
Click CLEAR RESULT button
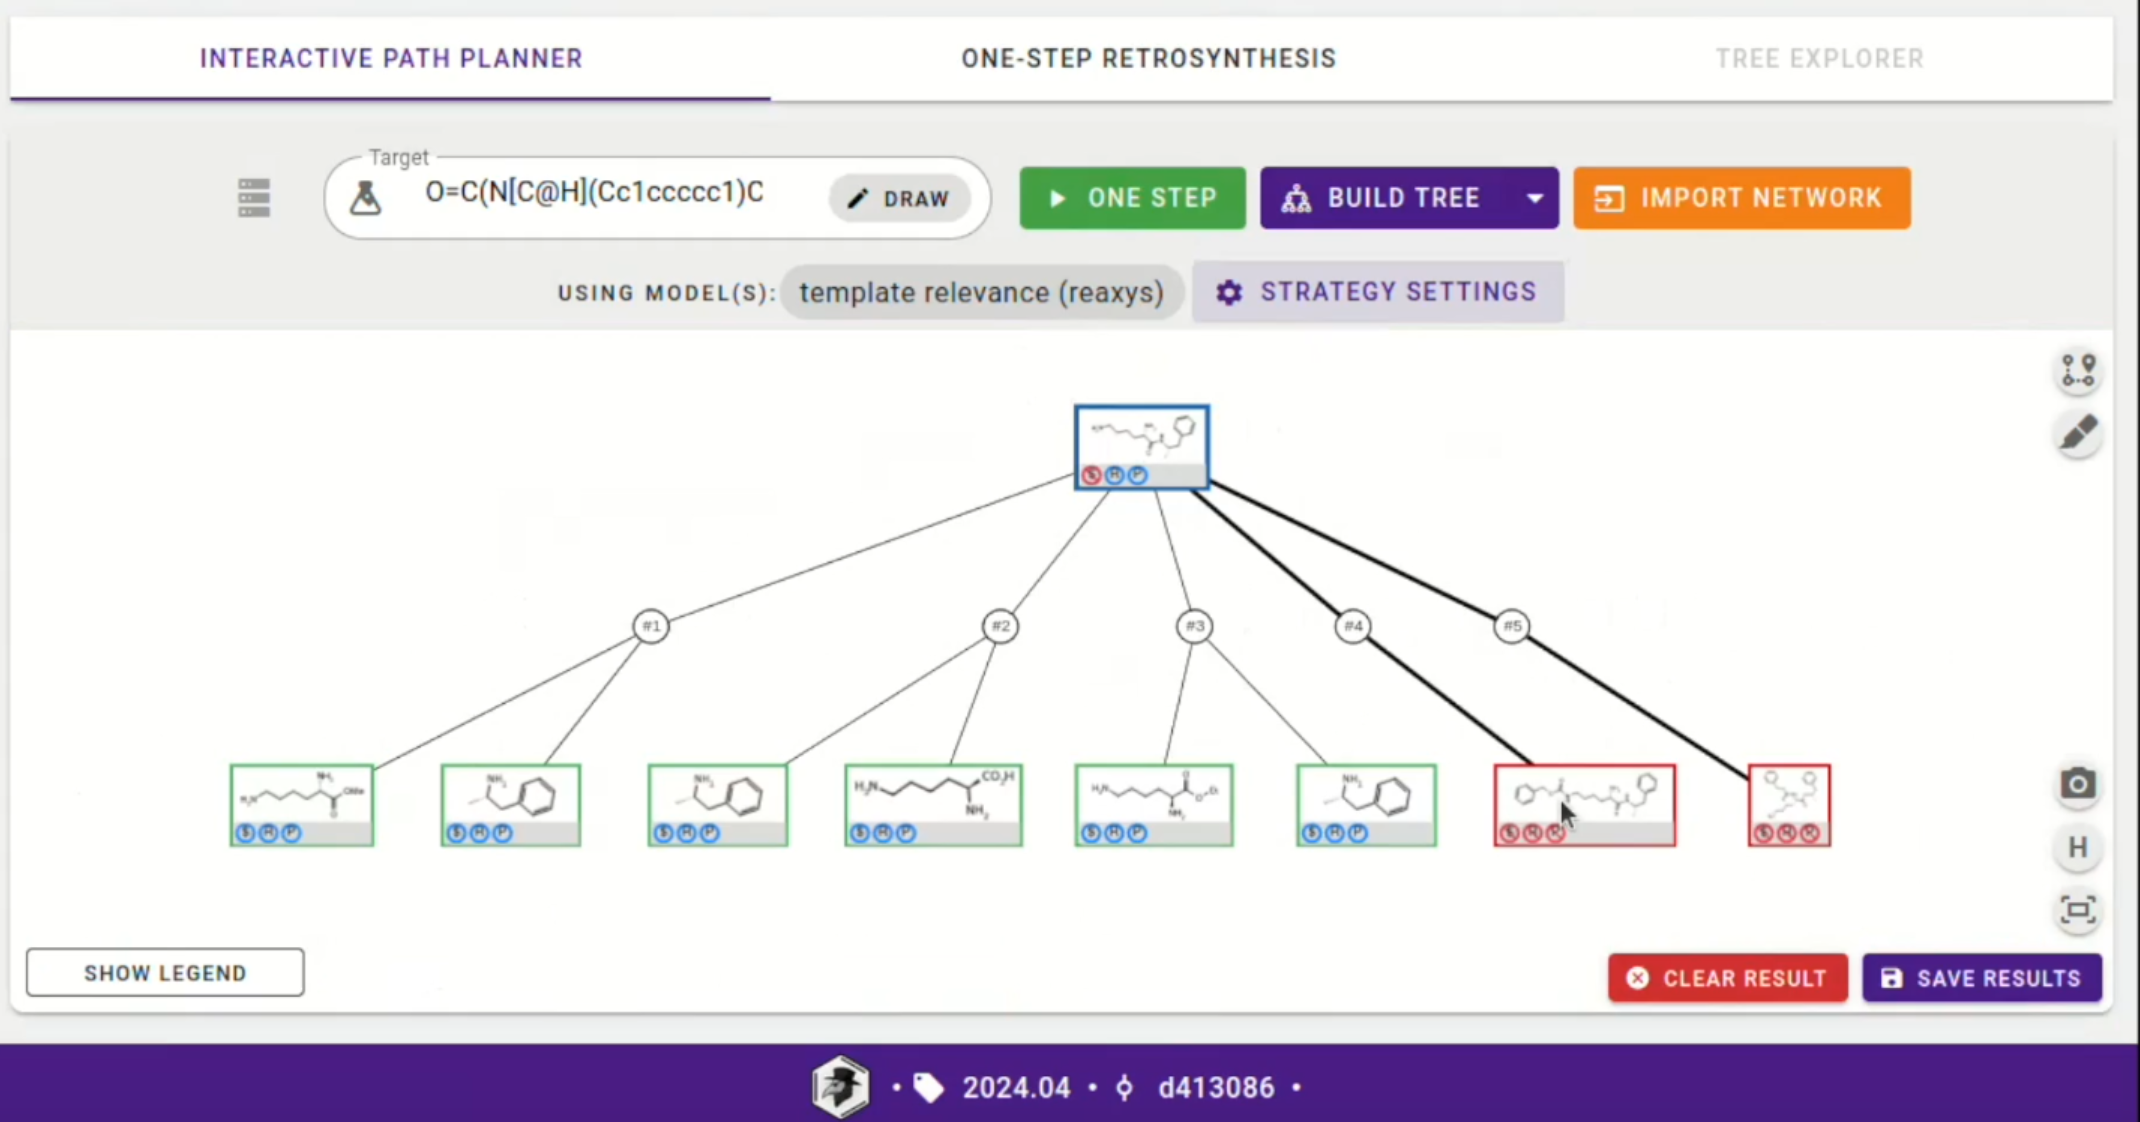(1727, 978)
